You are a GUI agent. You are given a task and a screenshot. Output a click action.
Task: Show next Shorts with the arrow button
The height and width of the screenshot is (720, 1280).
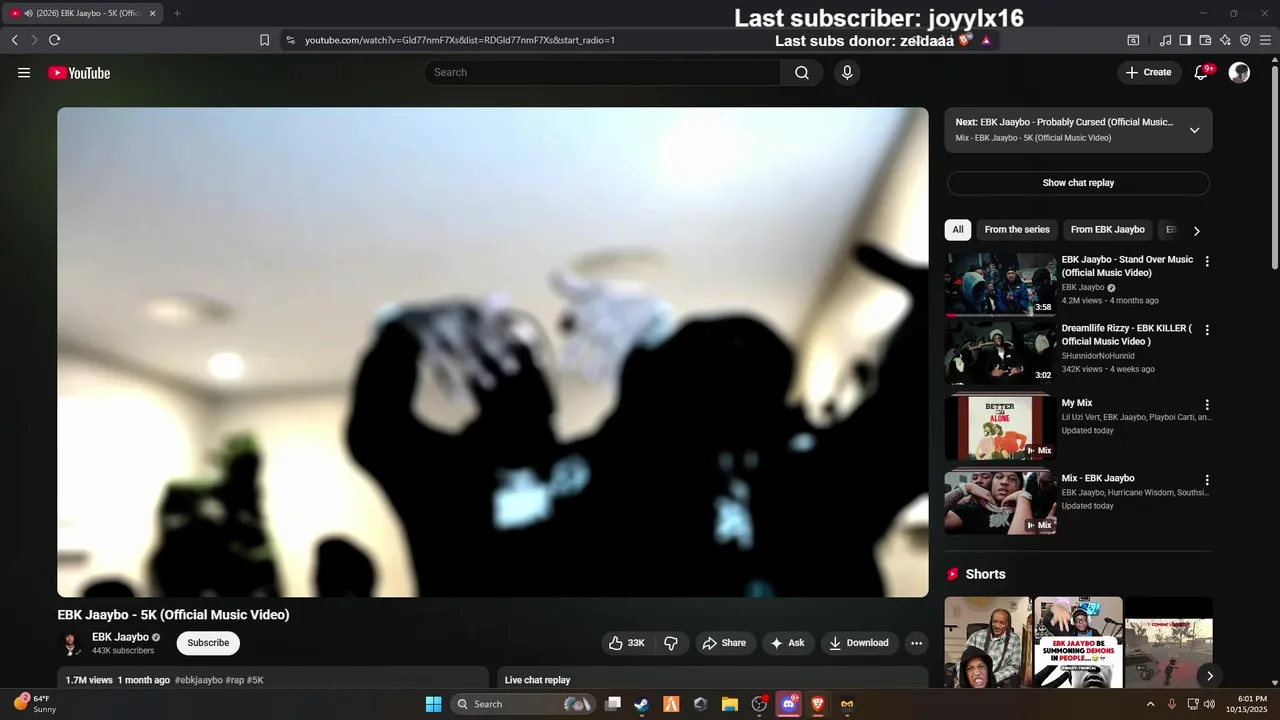pyautogui.click(x=1209, y=676)
